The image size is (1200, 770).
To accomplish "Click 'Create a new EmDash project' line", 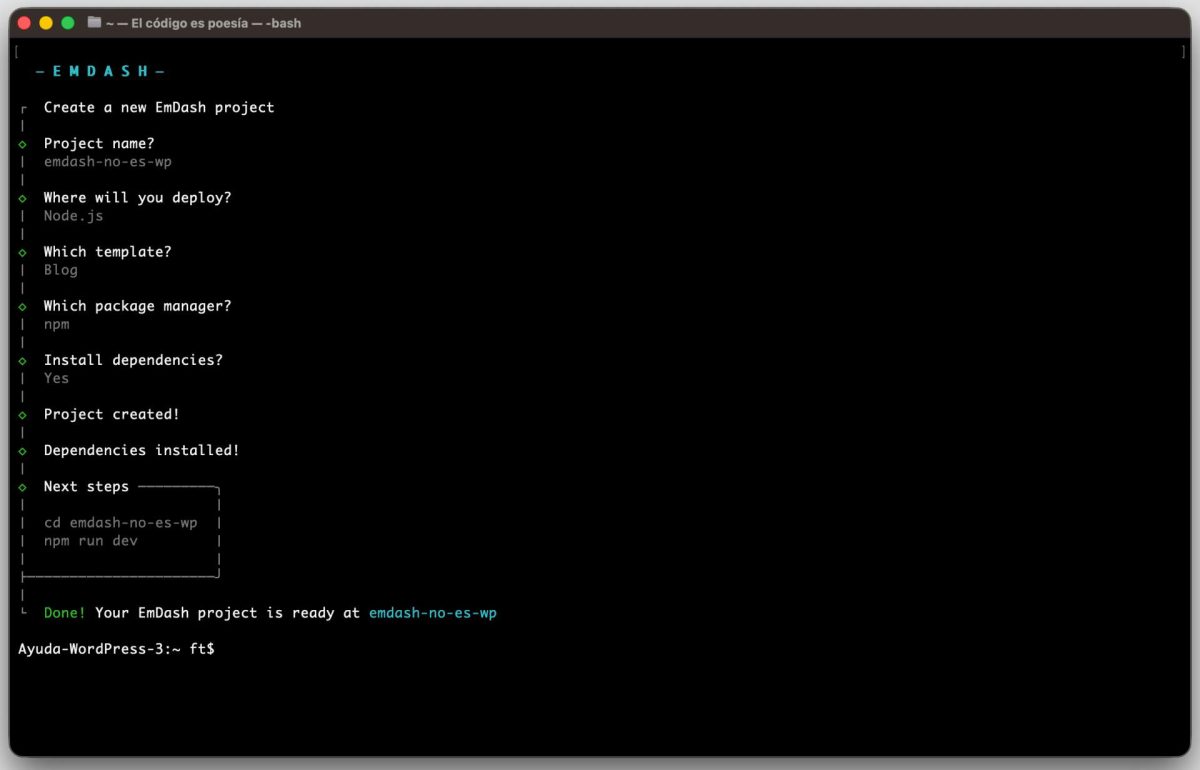I will pyautogui.click(x=159, y=107).
